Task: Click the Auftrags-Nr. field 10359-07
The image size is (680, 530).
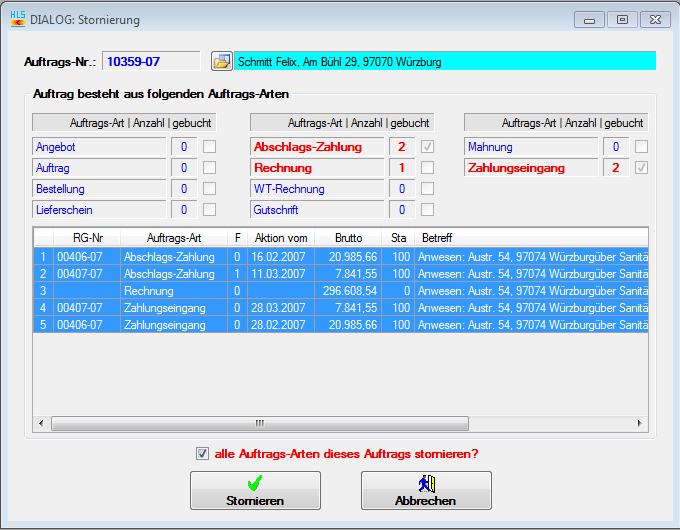Action: click(150, 61)
